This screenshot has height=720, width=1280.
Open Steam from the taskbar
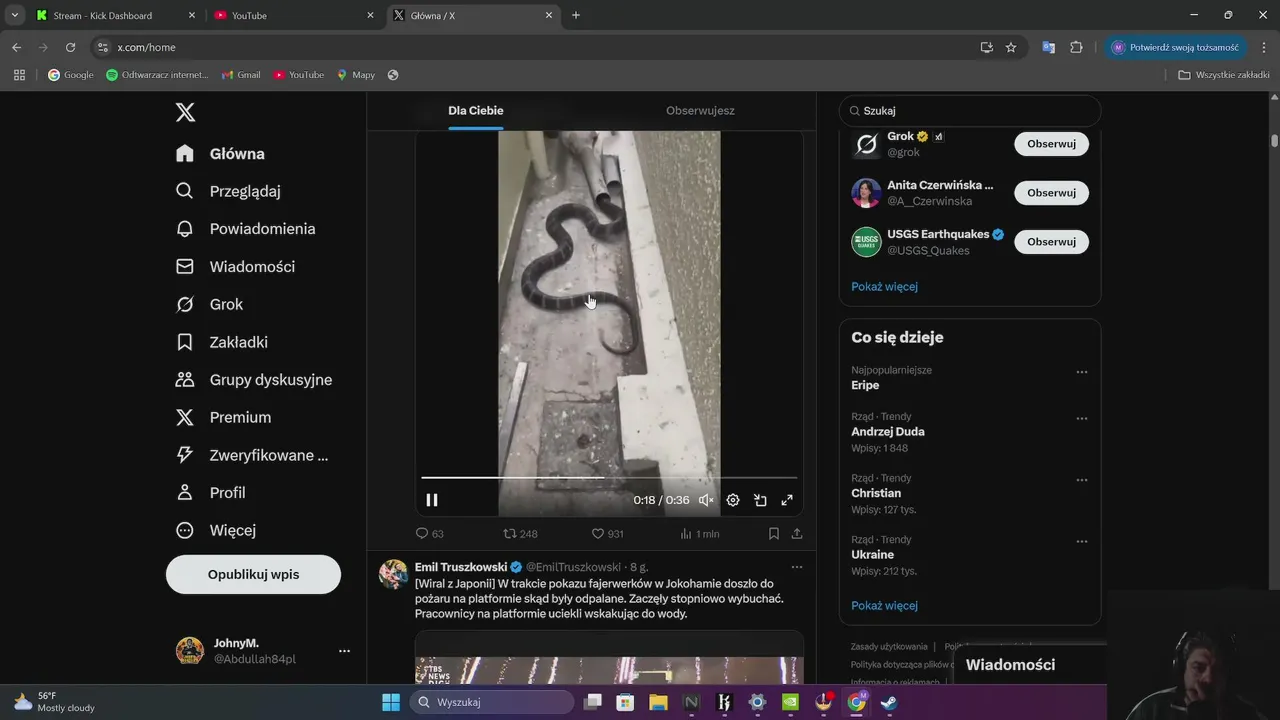point(889,702)
